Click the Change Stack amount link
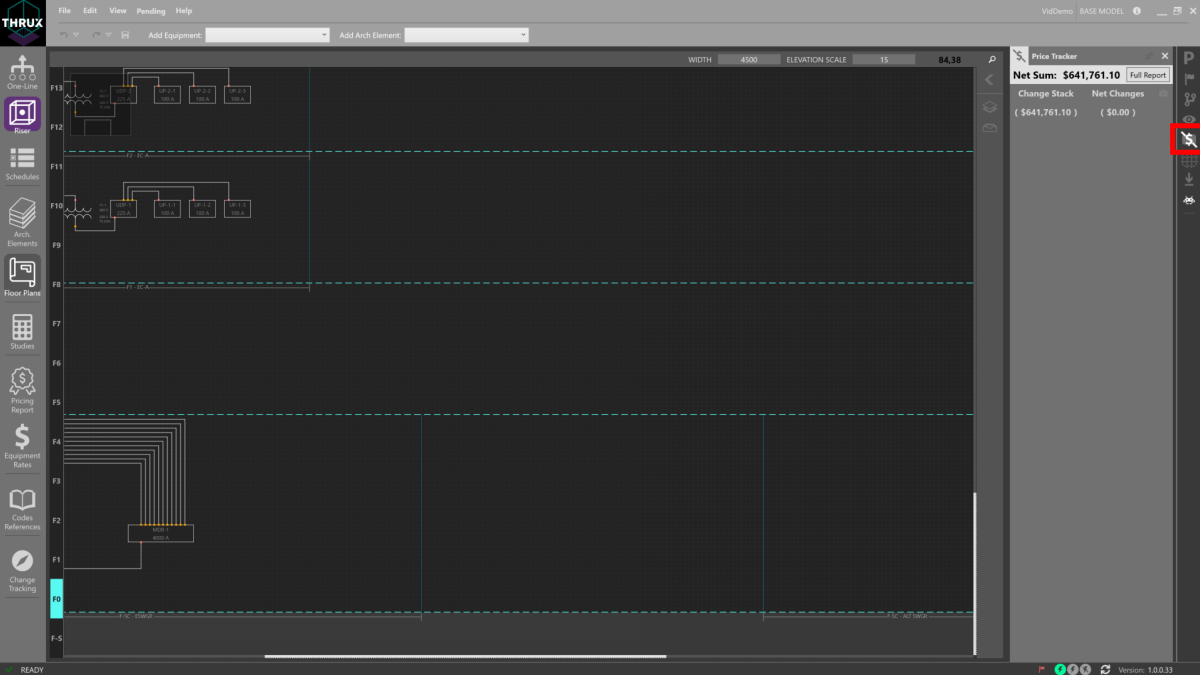Screen dimensions: 1200x675 [1046, 111]
